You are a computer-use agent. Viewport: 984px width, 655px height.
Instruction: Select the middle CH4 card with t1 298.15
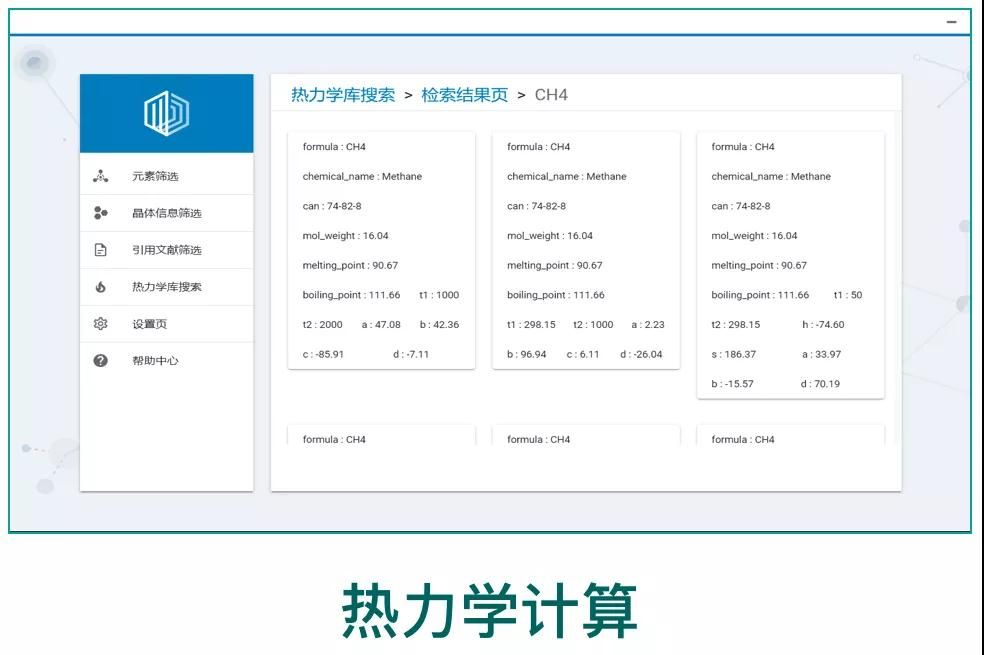585,250
